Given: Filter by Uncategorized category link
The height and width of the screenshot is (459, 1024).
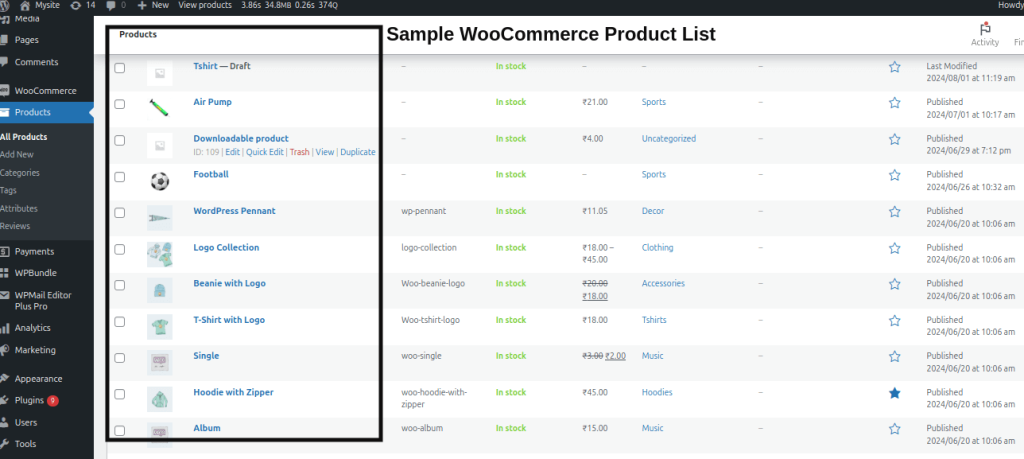Looking at the screenshot, I should [x=669, y=138].
